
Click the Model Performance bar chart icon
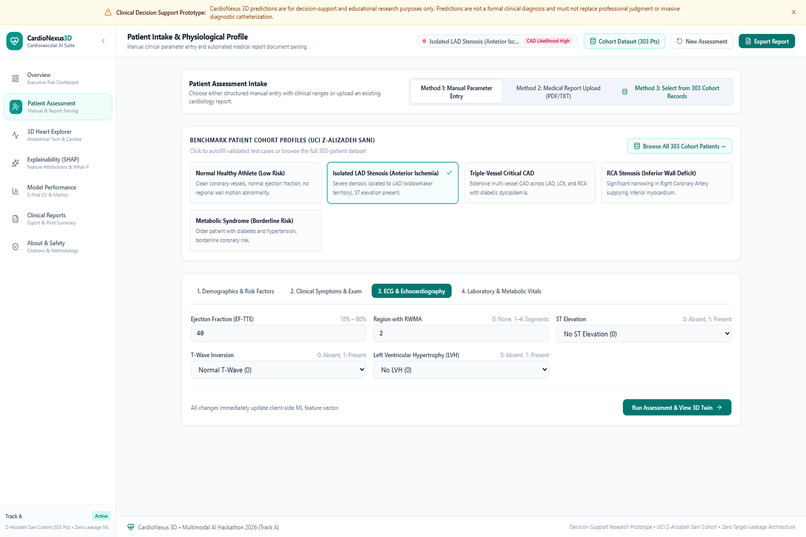pos(15,191)
